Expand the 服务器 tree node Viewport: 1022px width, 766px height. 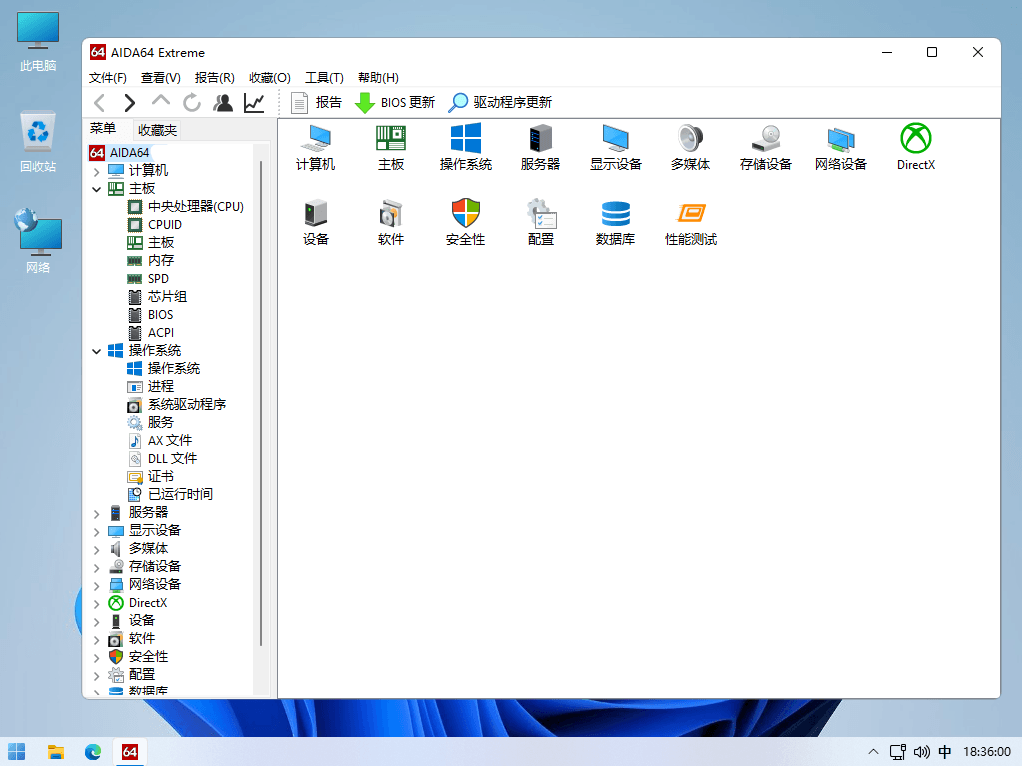coord(96,513)
